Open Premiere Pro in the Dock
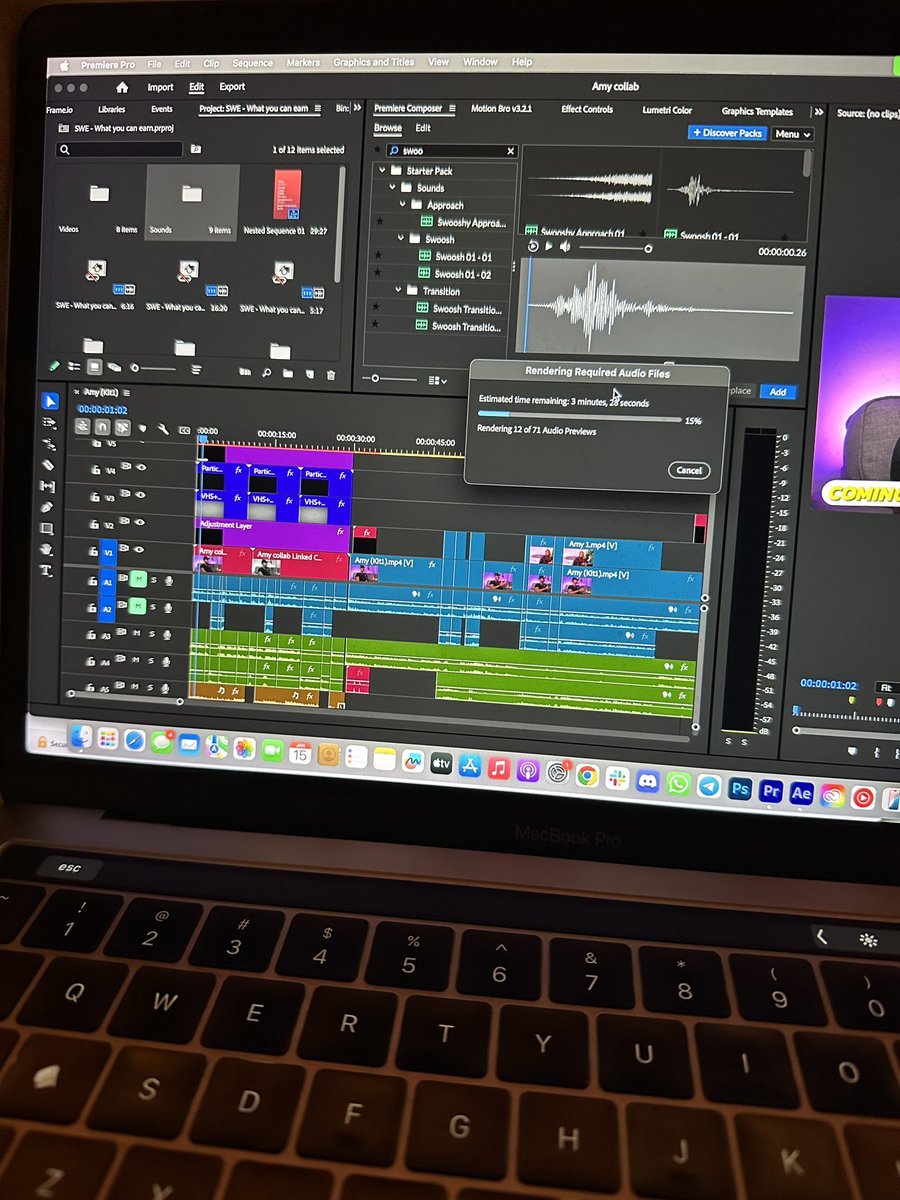The height and width of the screenshot is (1200, 900). pyautogui.click(x=770, y=790)
